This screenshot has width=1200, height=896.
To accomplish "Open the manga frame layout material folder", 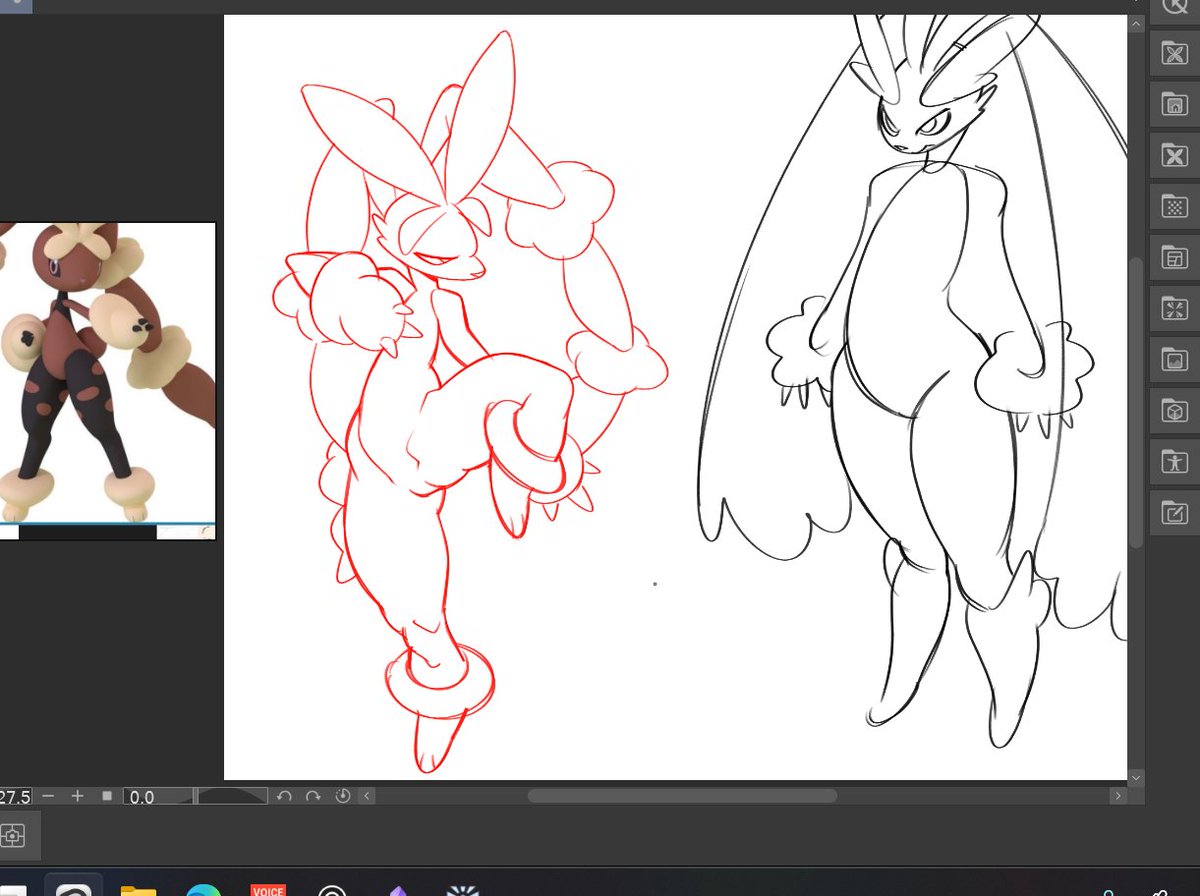I will [1174, 258].
